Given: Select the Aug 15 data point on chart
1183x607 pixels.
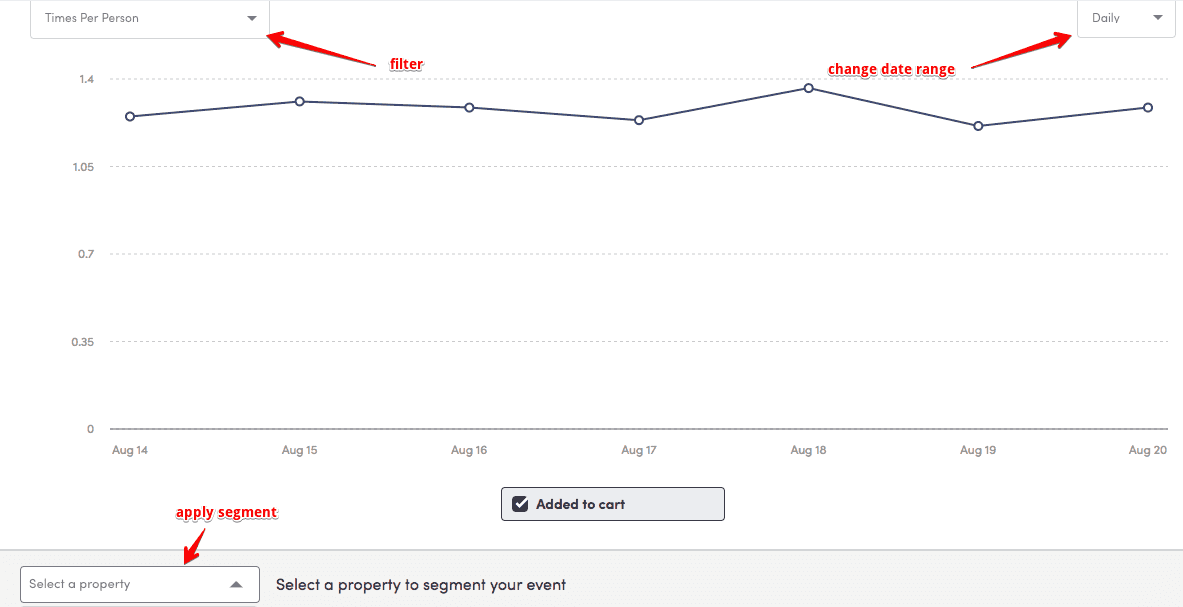Looking at the screenshot, I should tap(299, 101).
